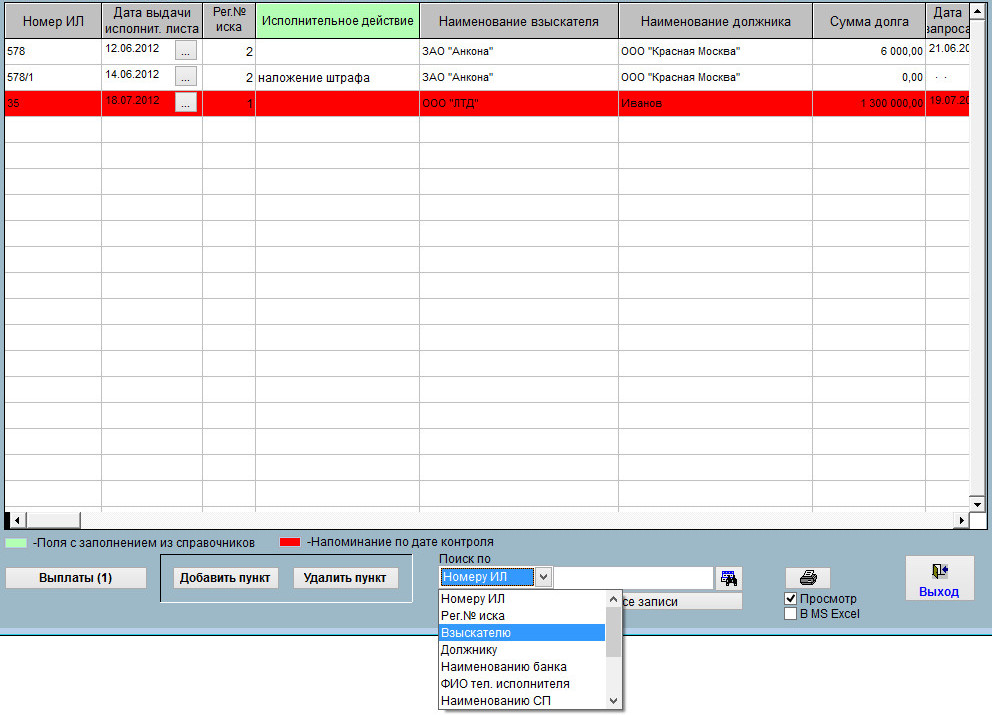Toggle the Просмотр checkbox
992x715 pixels.
790,599
